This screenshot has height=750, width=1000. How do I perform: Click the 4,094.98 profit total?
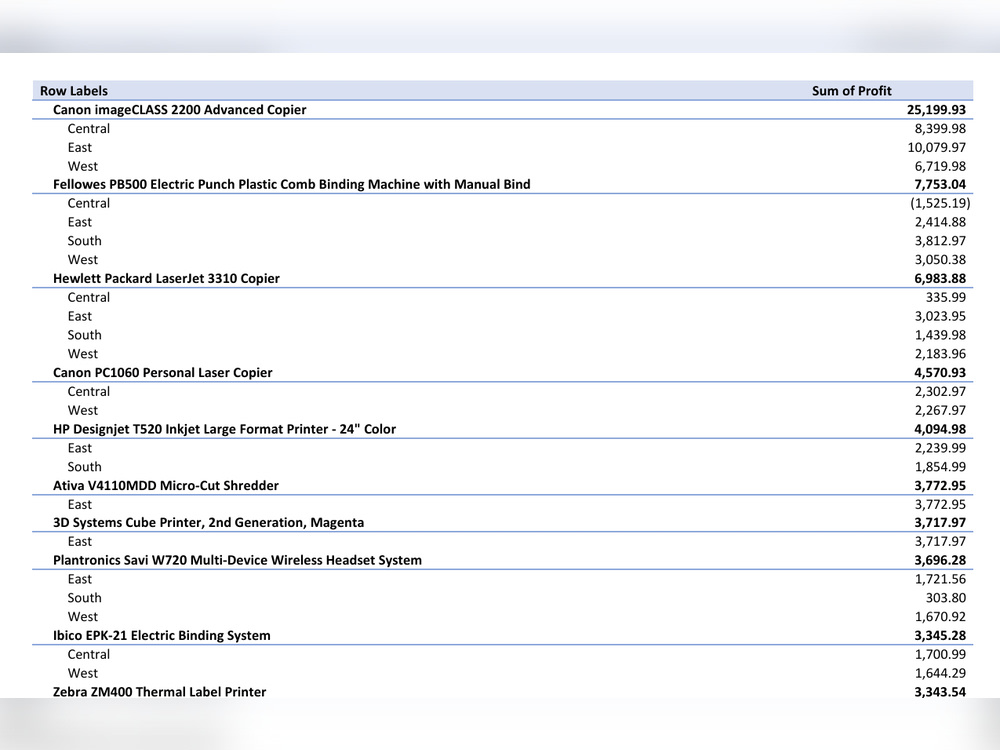(940, 429)
